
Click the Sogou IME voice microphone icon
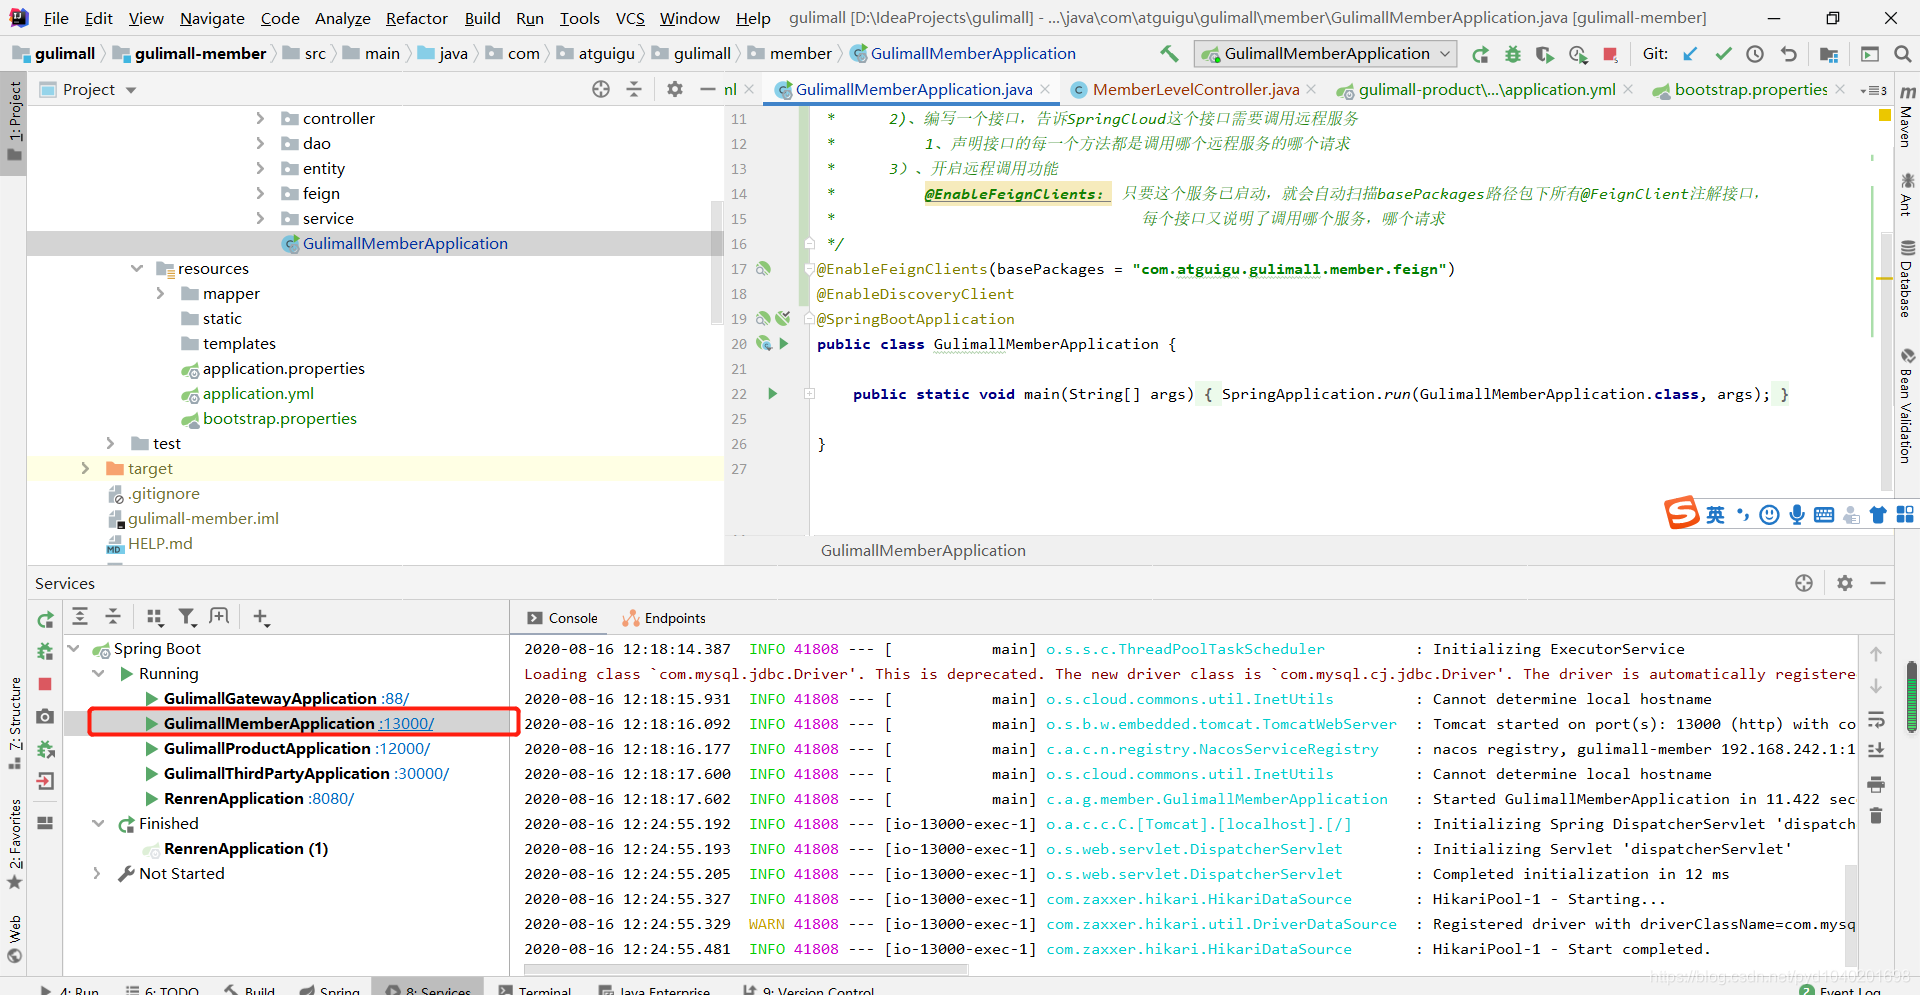(1797, 514)
